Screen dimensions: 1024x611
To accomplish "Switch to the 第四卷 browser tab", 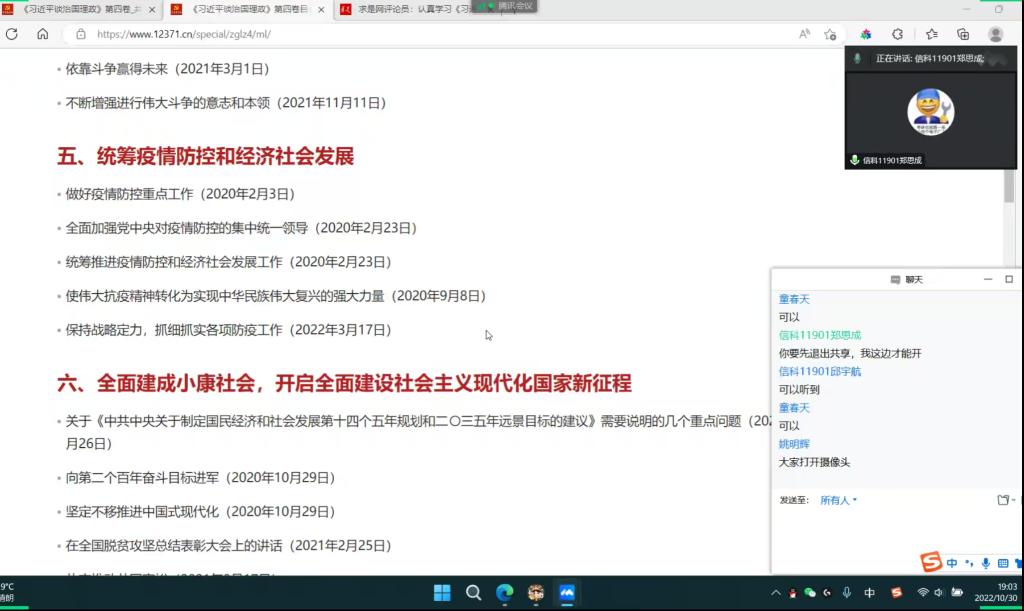I will (82, 9).
